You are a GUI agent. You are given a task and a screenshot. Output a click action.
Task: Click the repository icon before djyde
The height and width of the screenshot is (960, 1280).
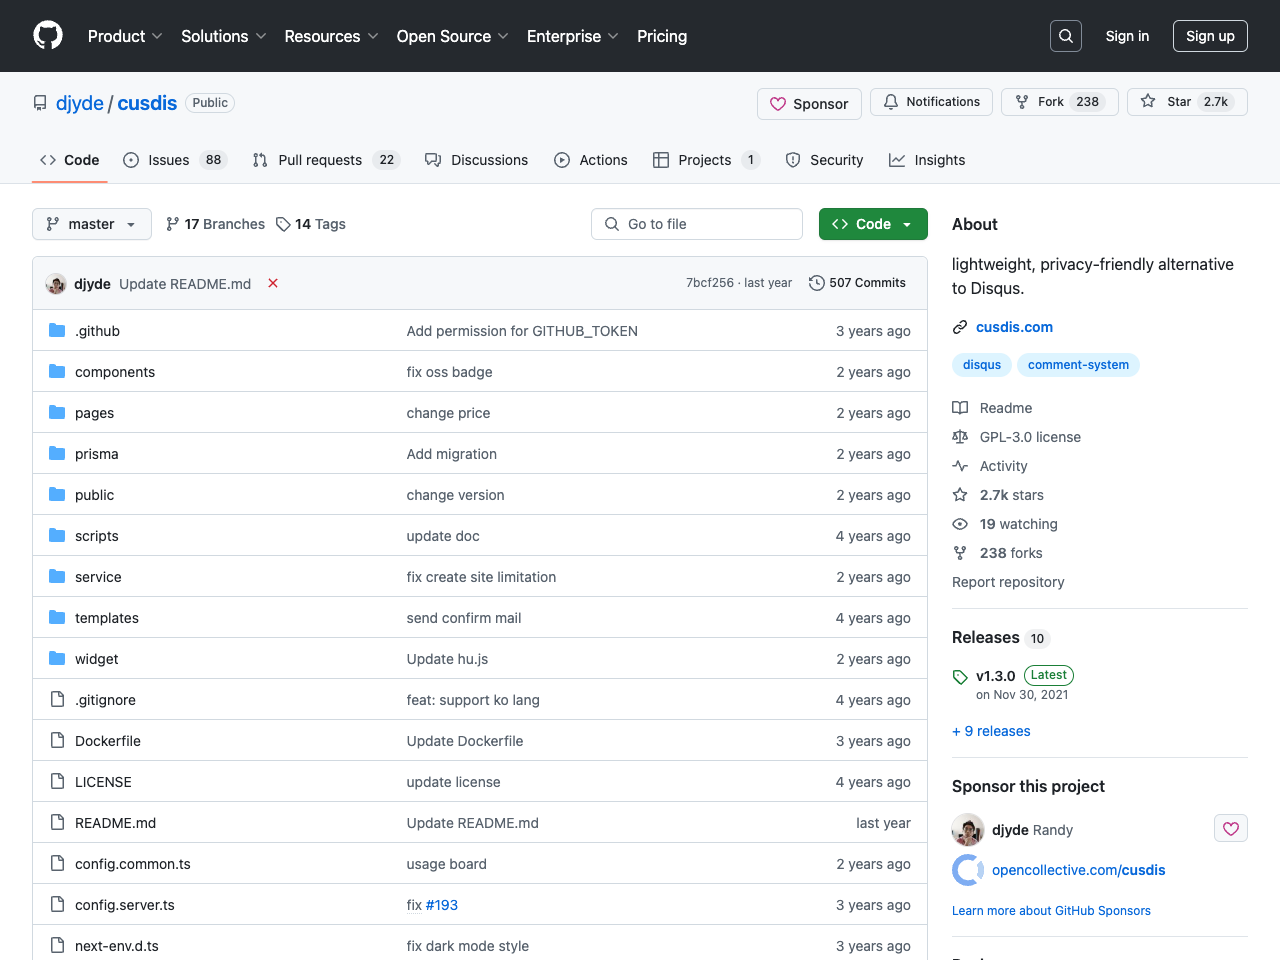pos(40,103)
